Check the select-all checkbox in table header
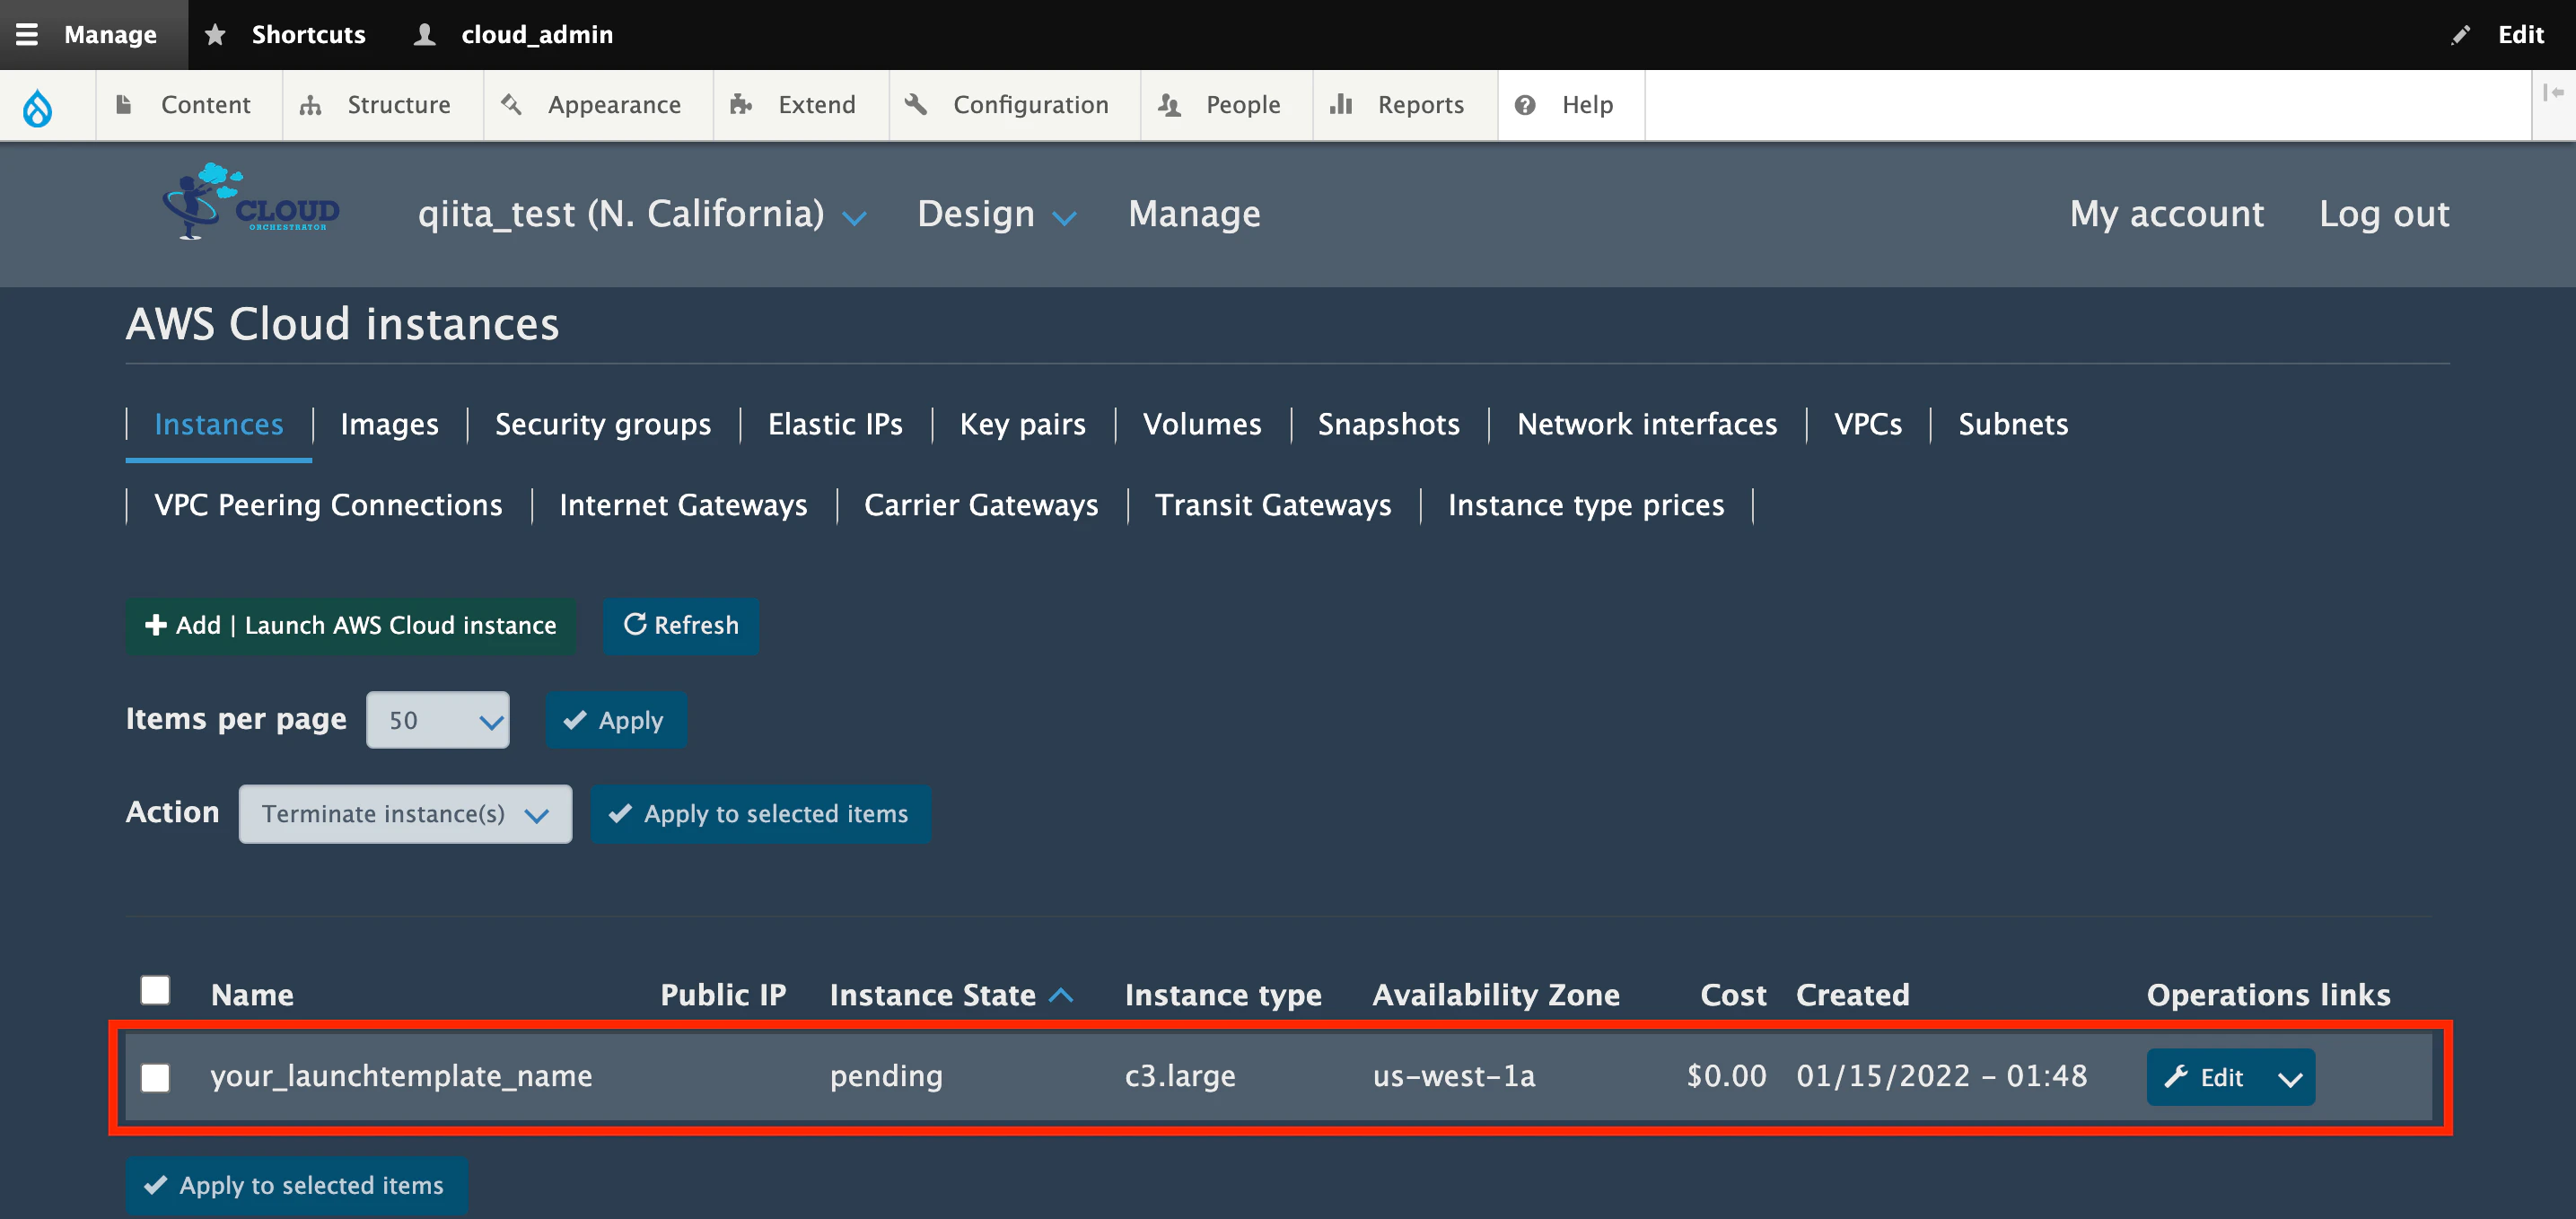This screenshot has width=2576, height=1219. (155, 991)
